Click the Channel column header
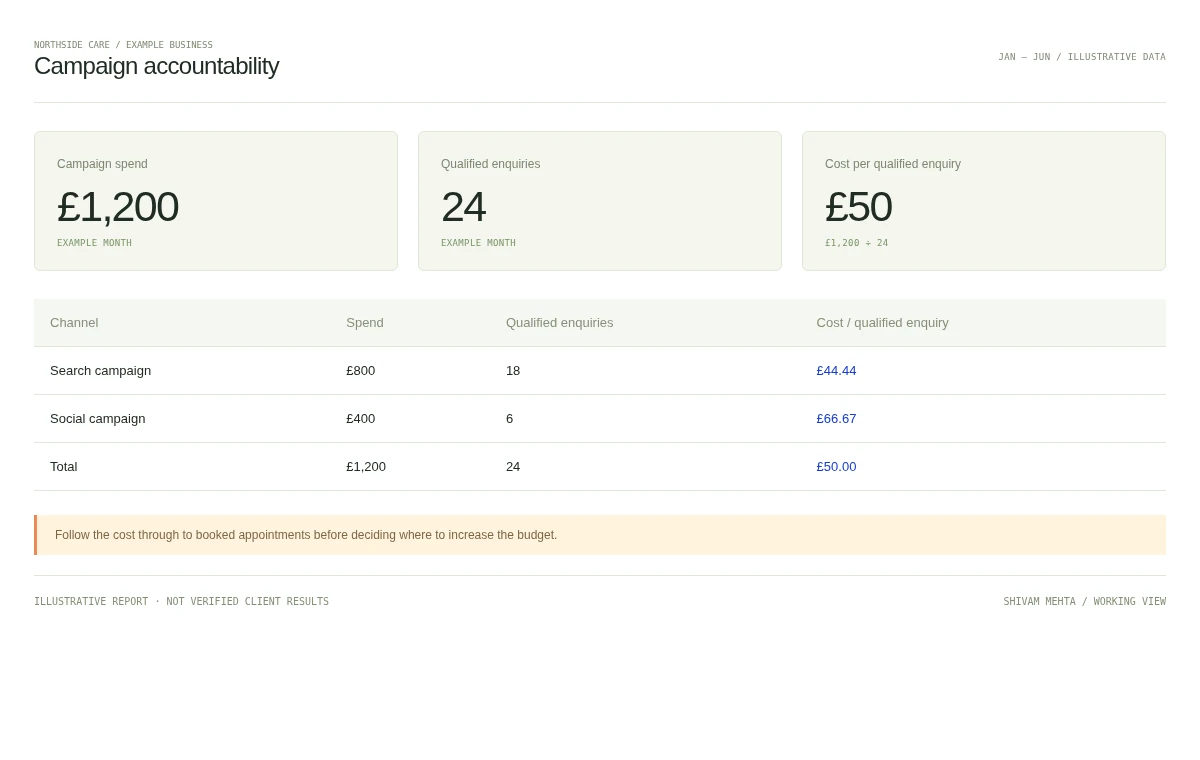 click(x=74, y=323)
